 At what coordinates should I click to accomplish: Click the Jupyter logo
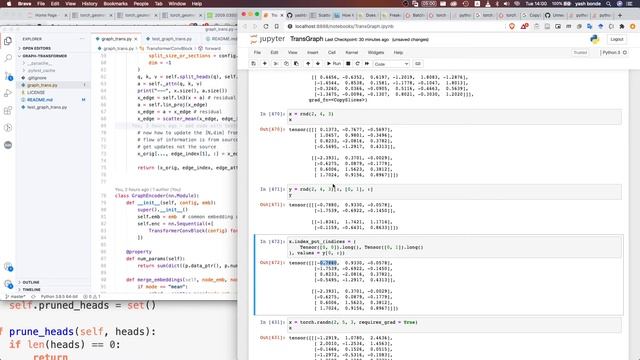click(x=268, y=39)
